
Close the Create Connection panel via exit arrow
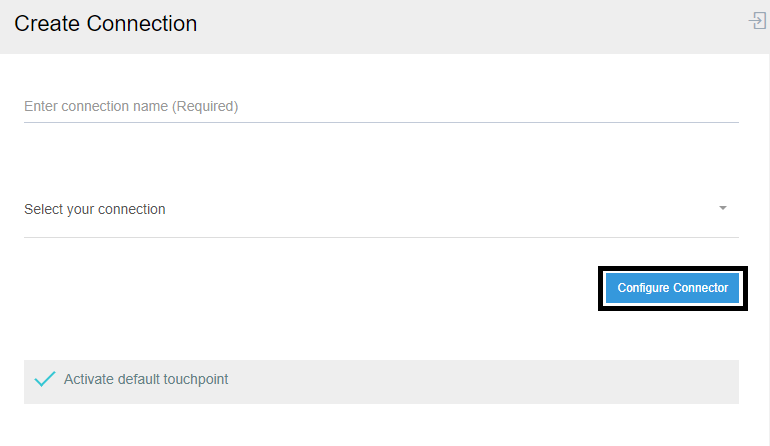click(757, 21)
